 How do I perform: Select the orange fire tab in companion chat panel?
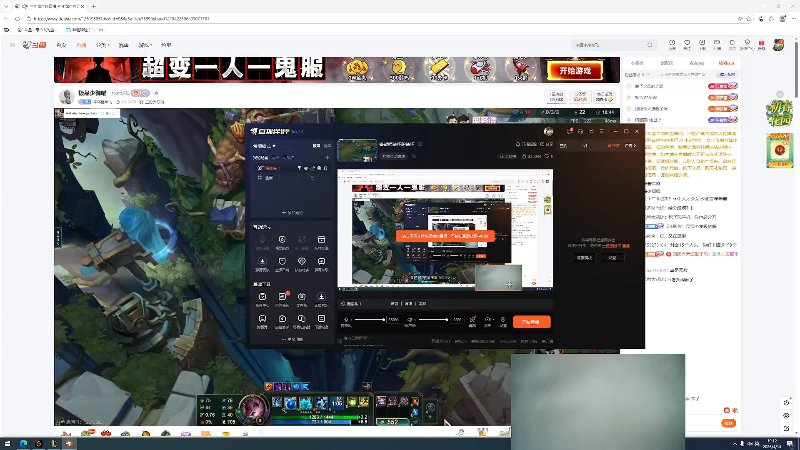(613, 146)
